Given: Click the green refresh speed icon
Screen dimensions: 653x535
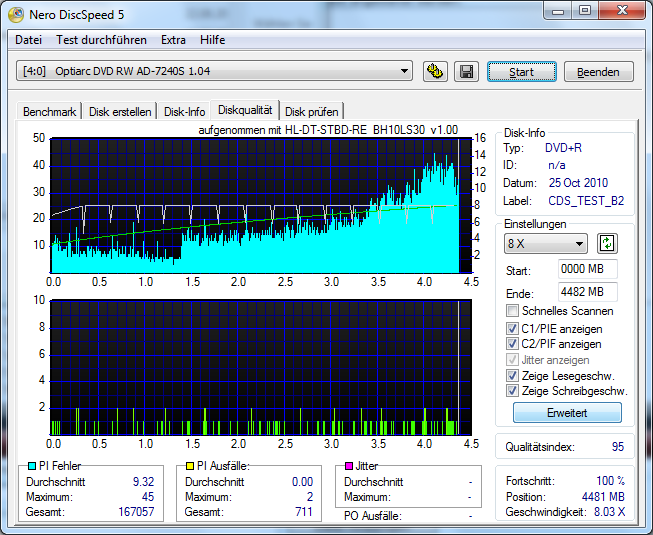Looking at the screenshot, I should click(x=607, y=243).
